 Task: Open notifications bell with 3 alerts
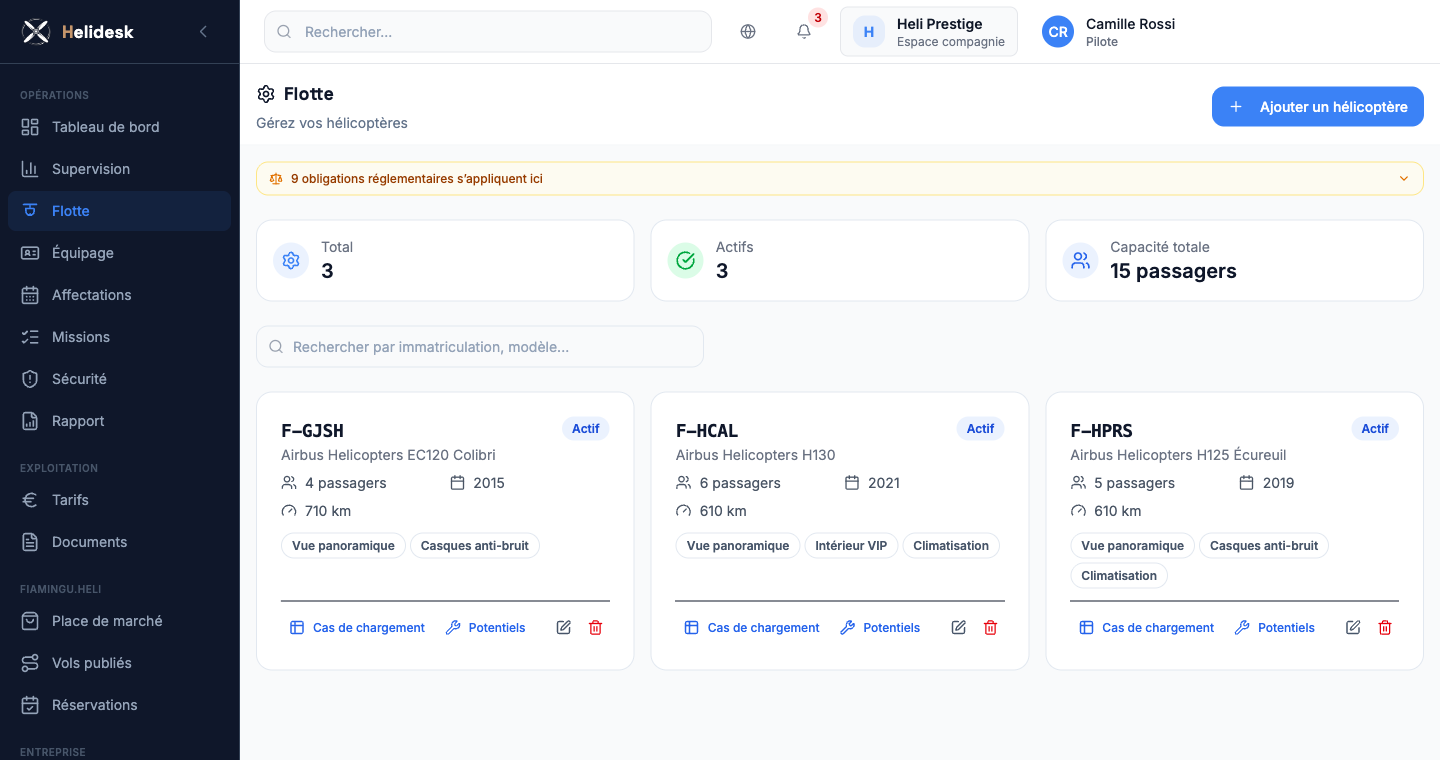pyautogui.click(x=804, y=32)
